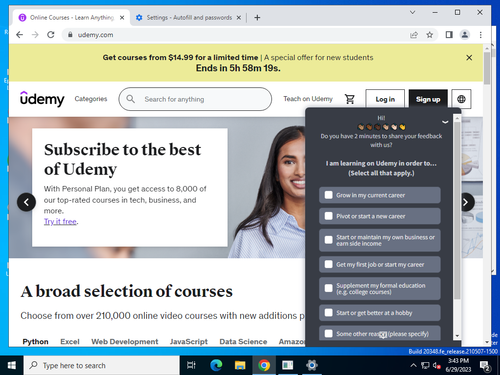Open Teach on Udemy link
Screen dimensions: 500x375
tap(308, 99)
